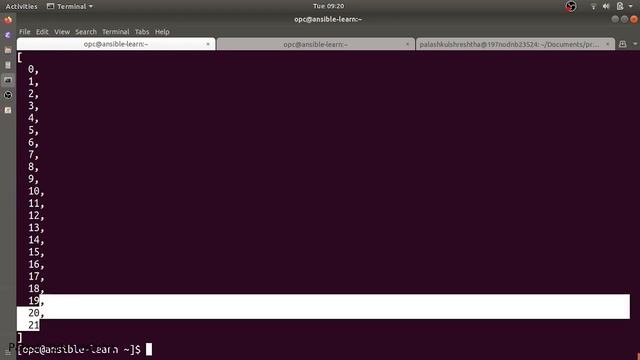Click the output line '0,'
This screenshot has width=640, height=360.
[33, 70]
